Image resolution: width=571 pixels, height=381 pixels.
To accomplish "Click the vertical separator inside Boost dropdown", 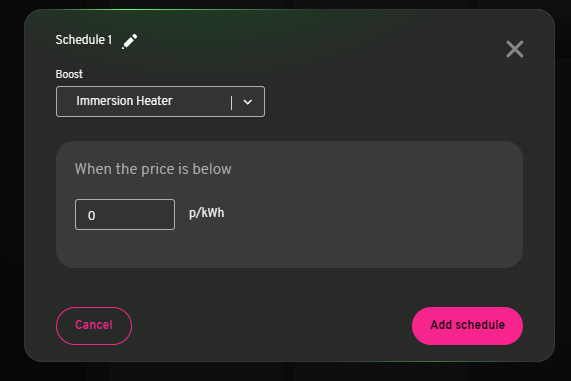I will (232, 102).
